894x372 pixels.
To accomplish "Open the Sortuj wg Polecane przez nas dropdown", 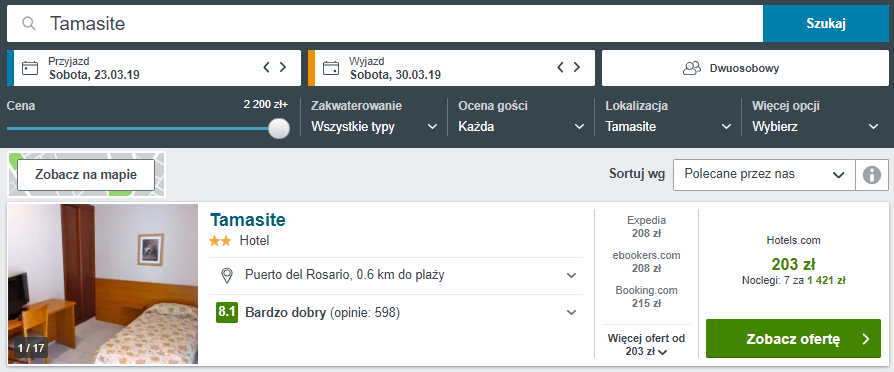I will tap(765, 175).
